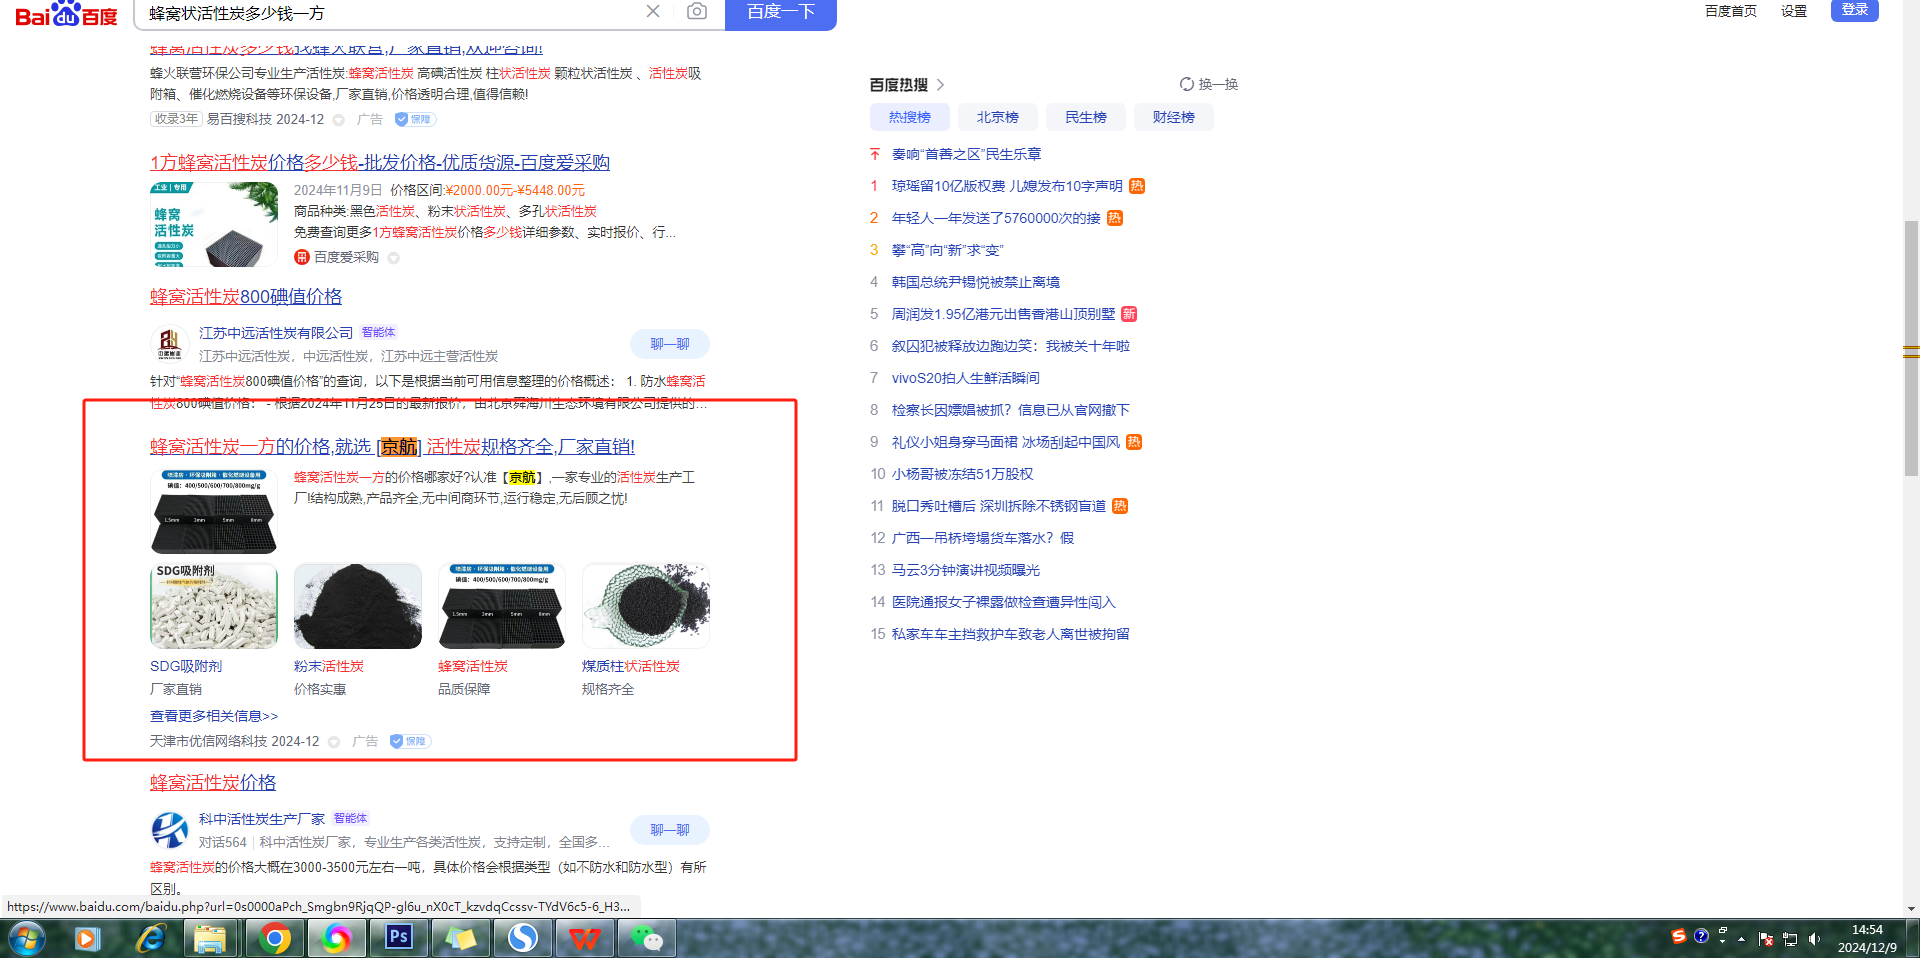Open 粉末活性炭 product image
The width and height of the screenshot is (1920, 958).
tap(358, 605)
